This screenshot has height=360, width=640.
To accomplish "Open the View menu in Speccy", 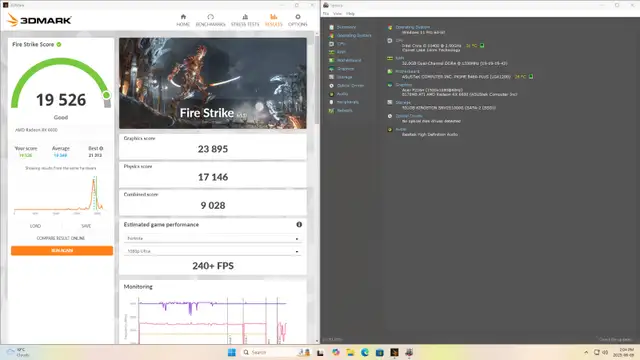I will 337,13.
